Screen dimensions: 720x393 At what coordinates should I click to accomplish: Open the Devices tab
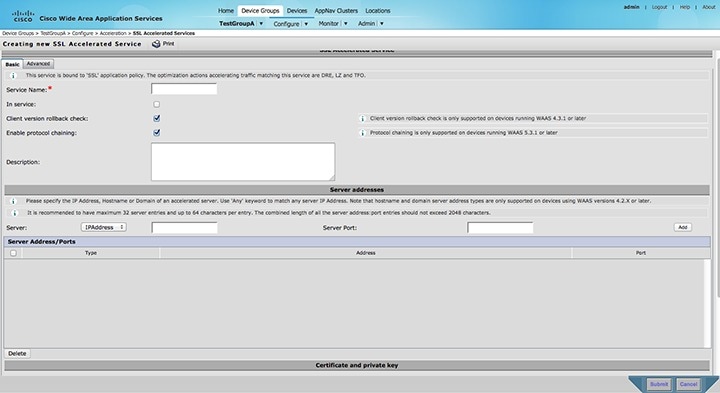(297, 11)
